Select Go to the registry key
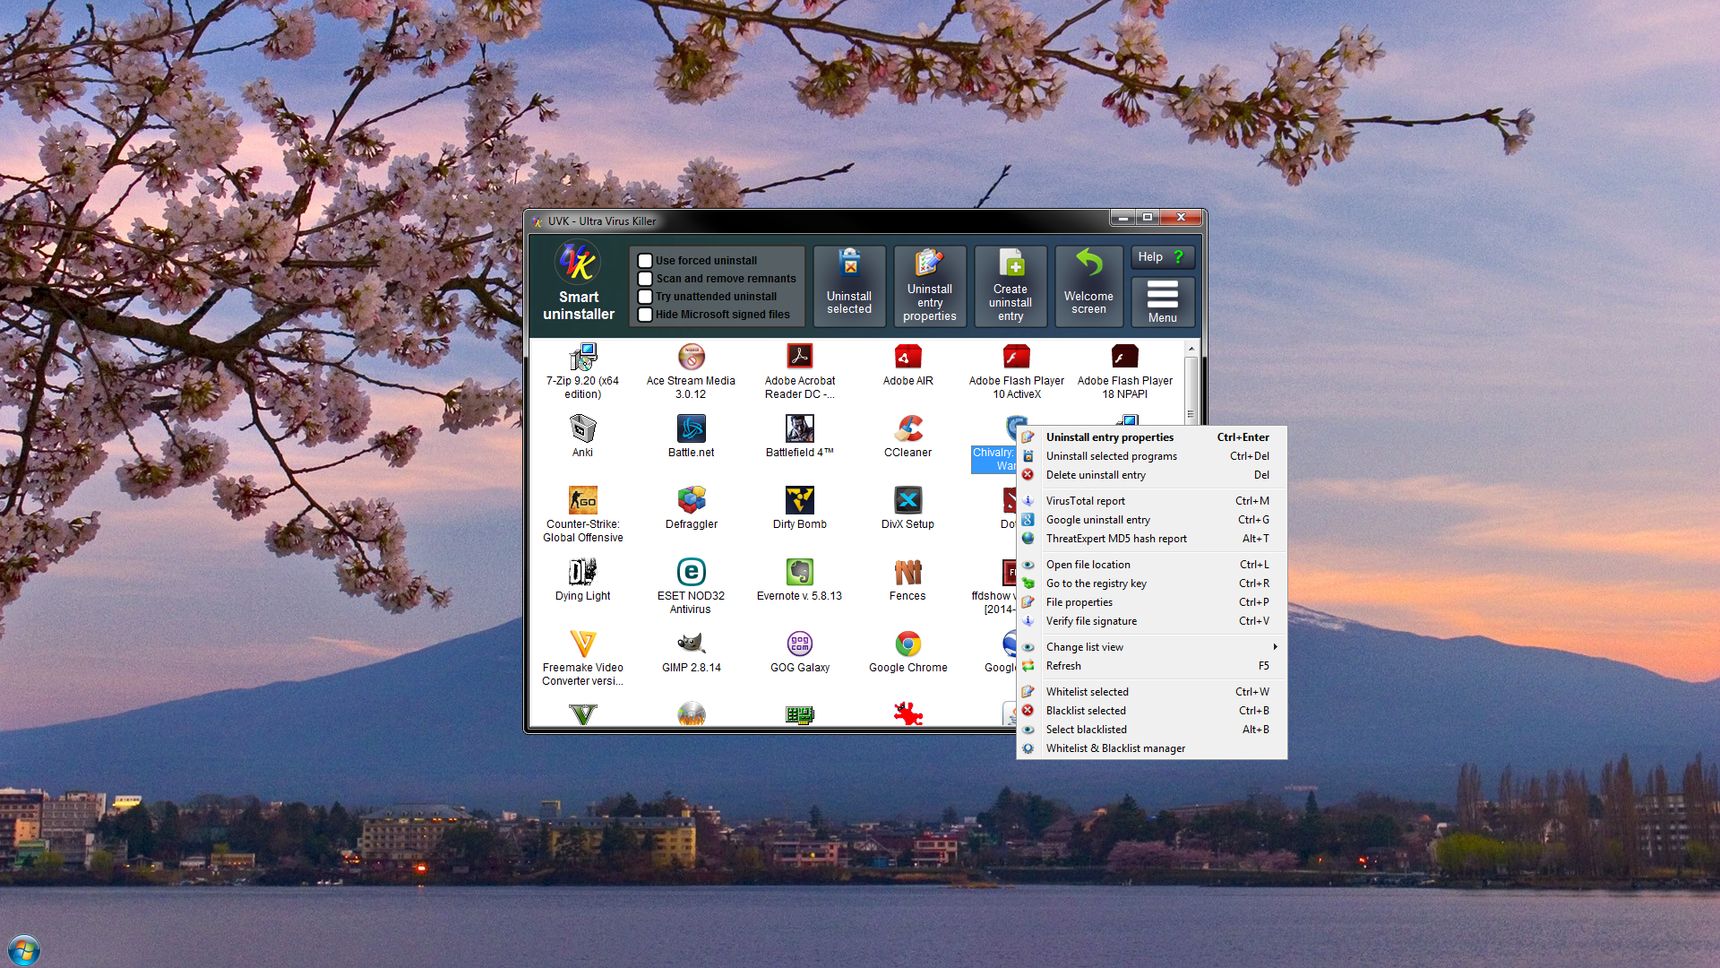 [1151, 584]
